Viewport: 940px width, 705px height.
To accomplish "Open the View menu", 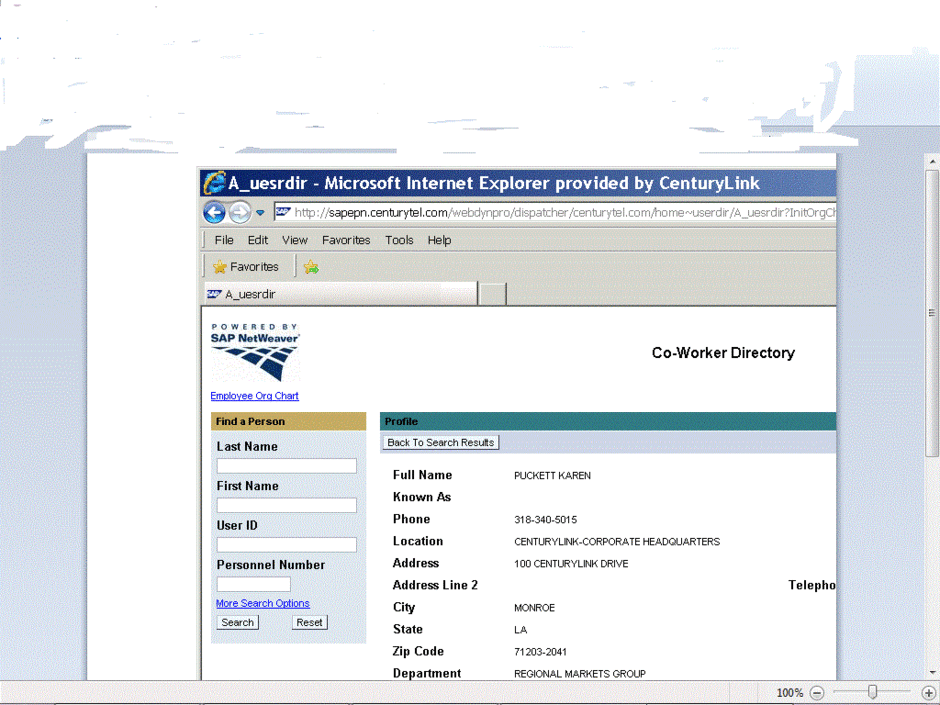I will (295, 240).
